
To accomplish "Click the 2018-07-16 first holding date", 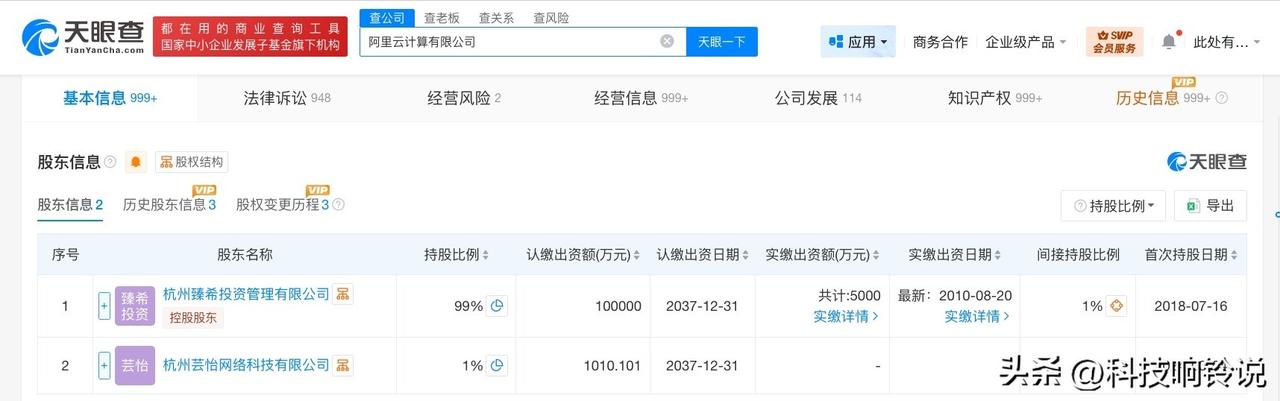I will [x=1190, y=306].
